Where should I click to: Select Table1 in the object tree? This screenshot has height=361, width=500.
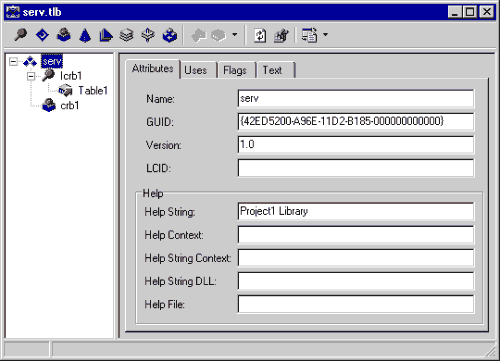93,91
